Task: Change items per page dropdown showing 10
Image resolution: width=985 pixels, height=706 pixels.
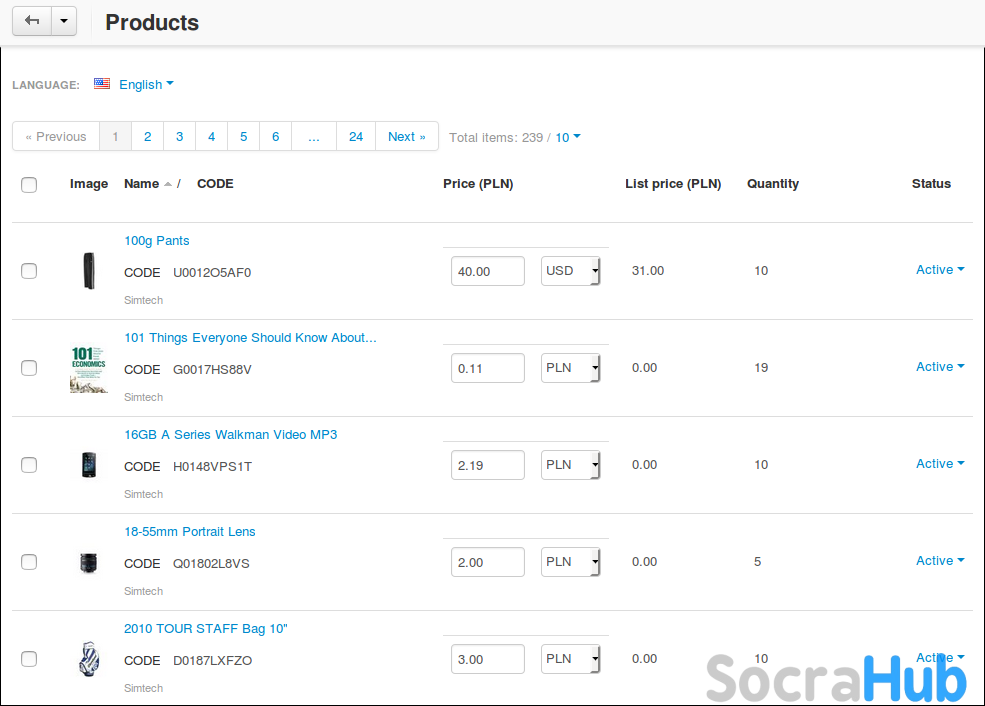Action: coord(568,138)
